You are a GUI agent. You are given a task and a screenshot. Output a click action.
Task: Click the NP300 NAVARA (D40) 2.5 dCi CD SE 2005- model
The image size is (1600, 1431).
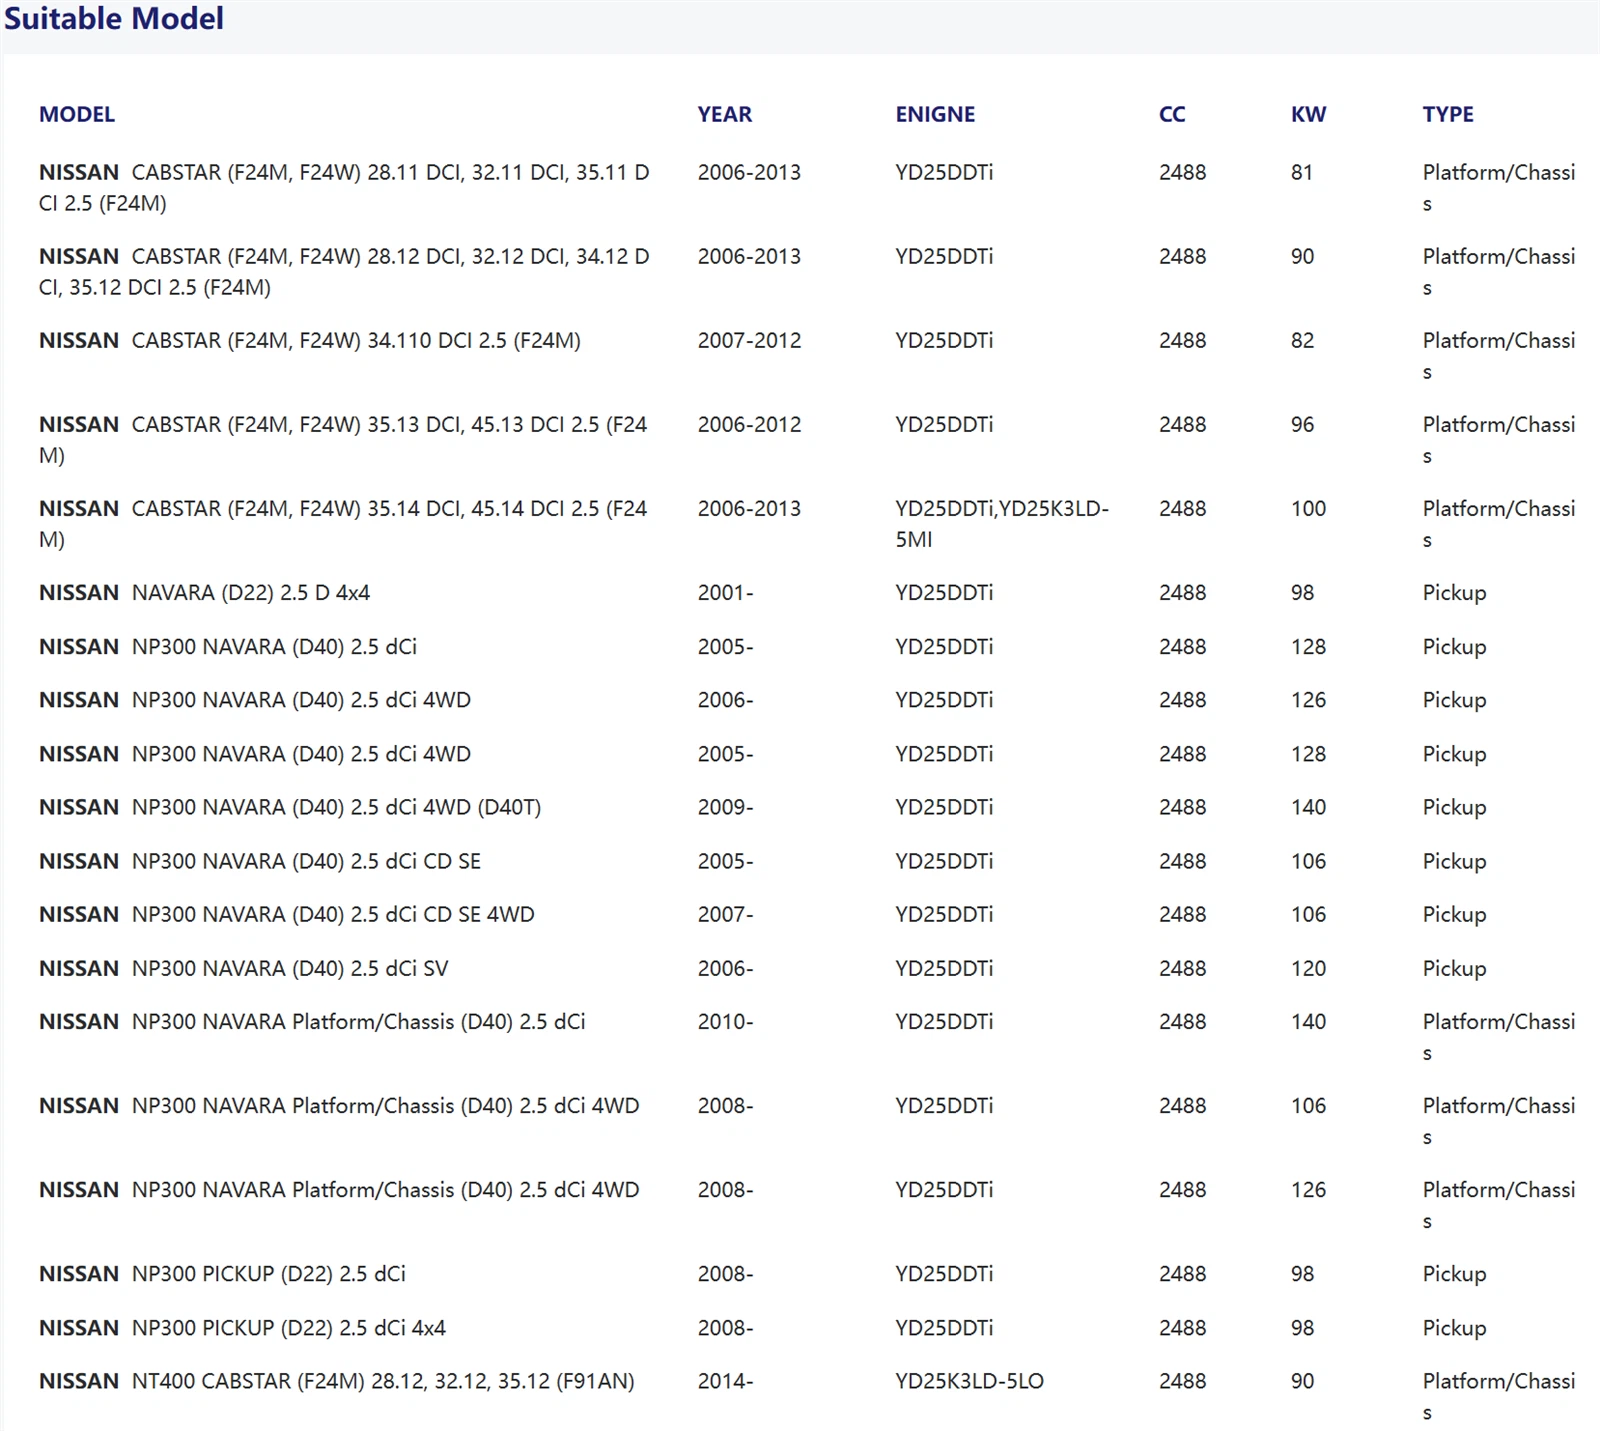click(260, 861)
